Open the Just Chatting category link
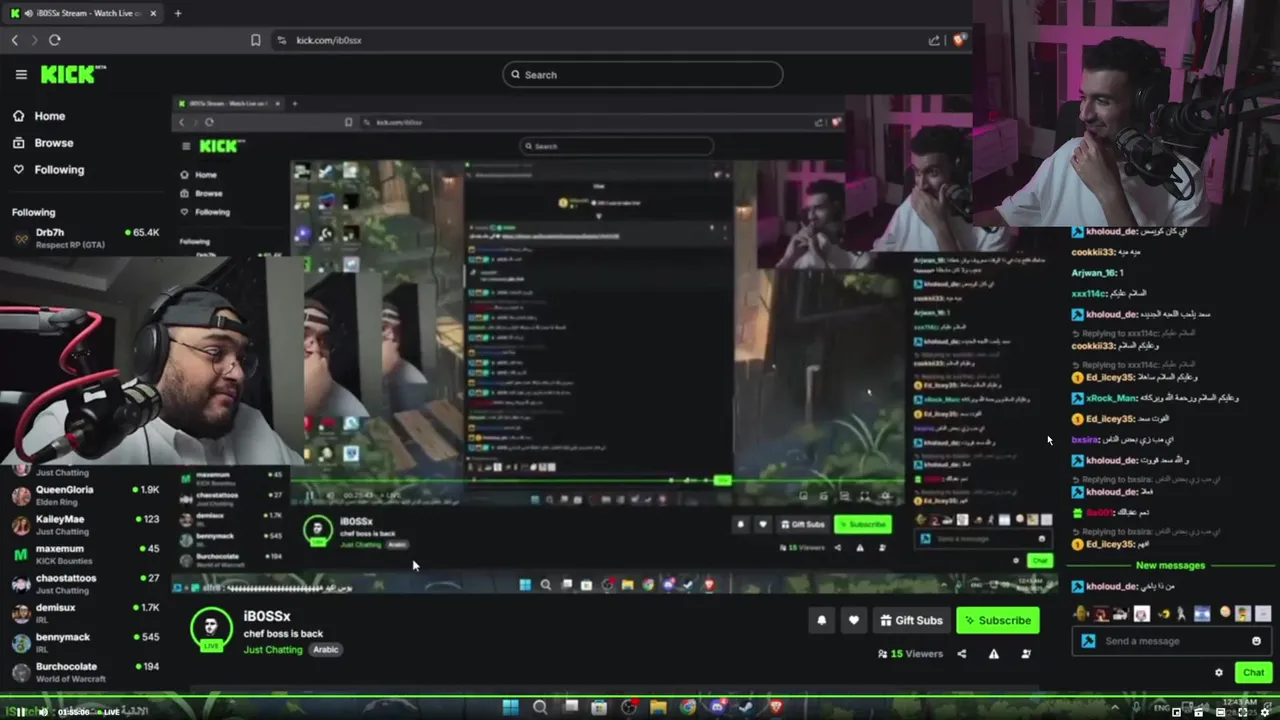 (273, 650)
